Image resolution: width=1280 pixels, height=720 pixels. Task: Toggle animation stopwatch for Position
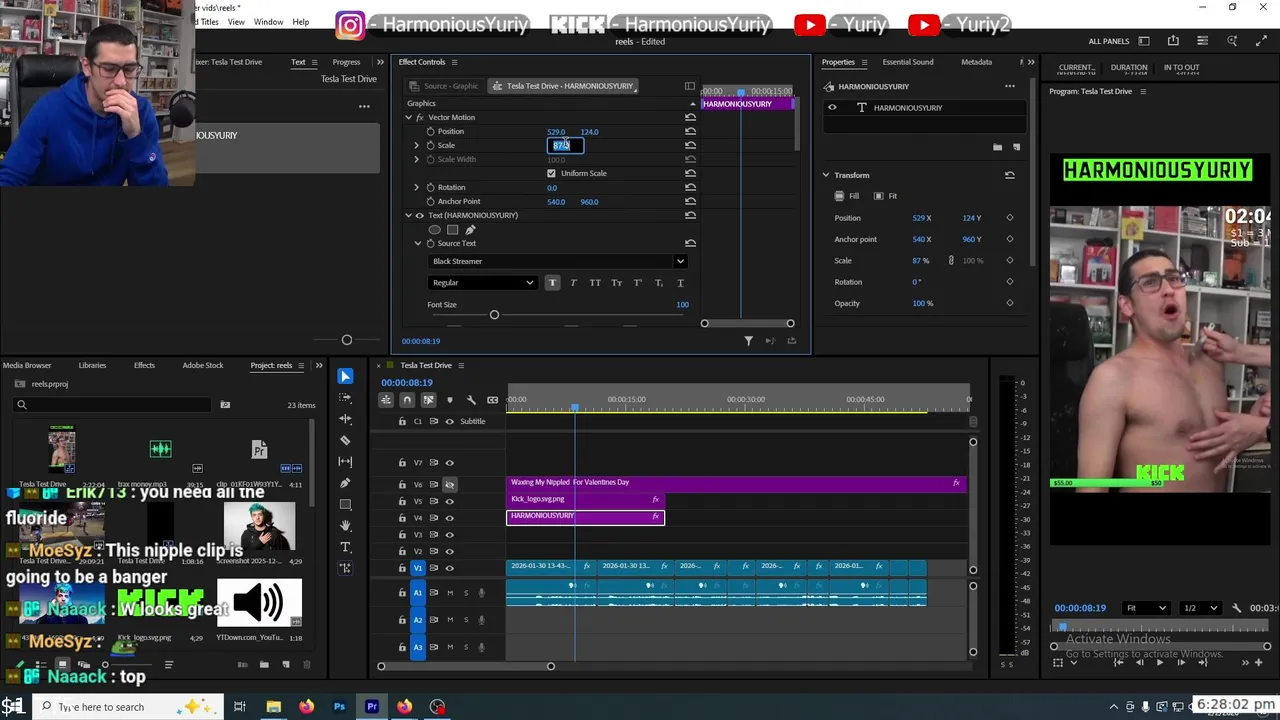pos(430,131)
